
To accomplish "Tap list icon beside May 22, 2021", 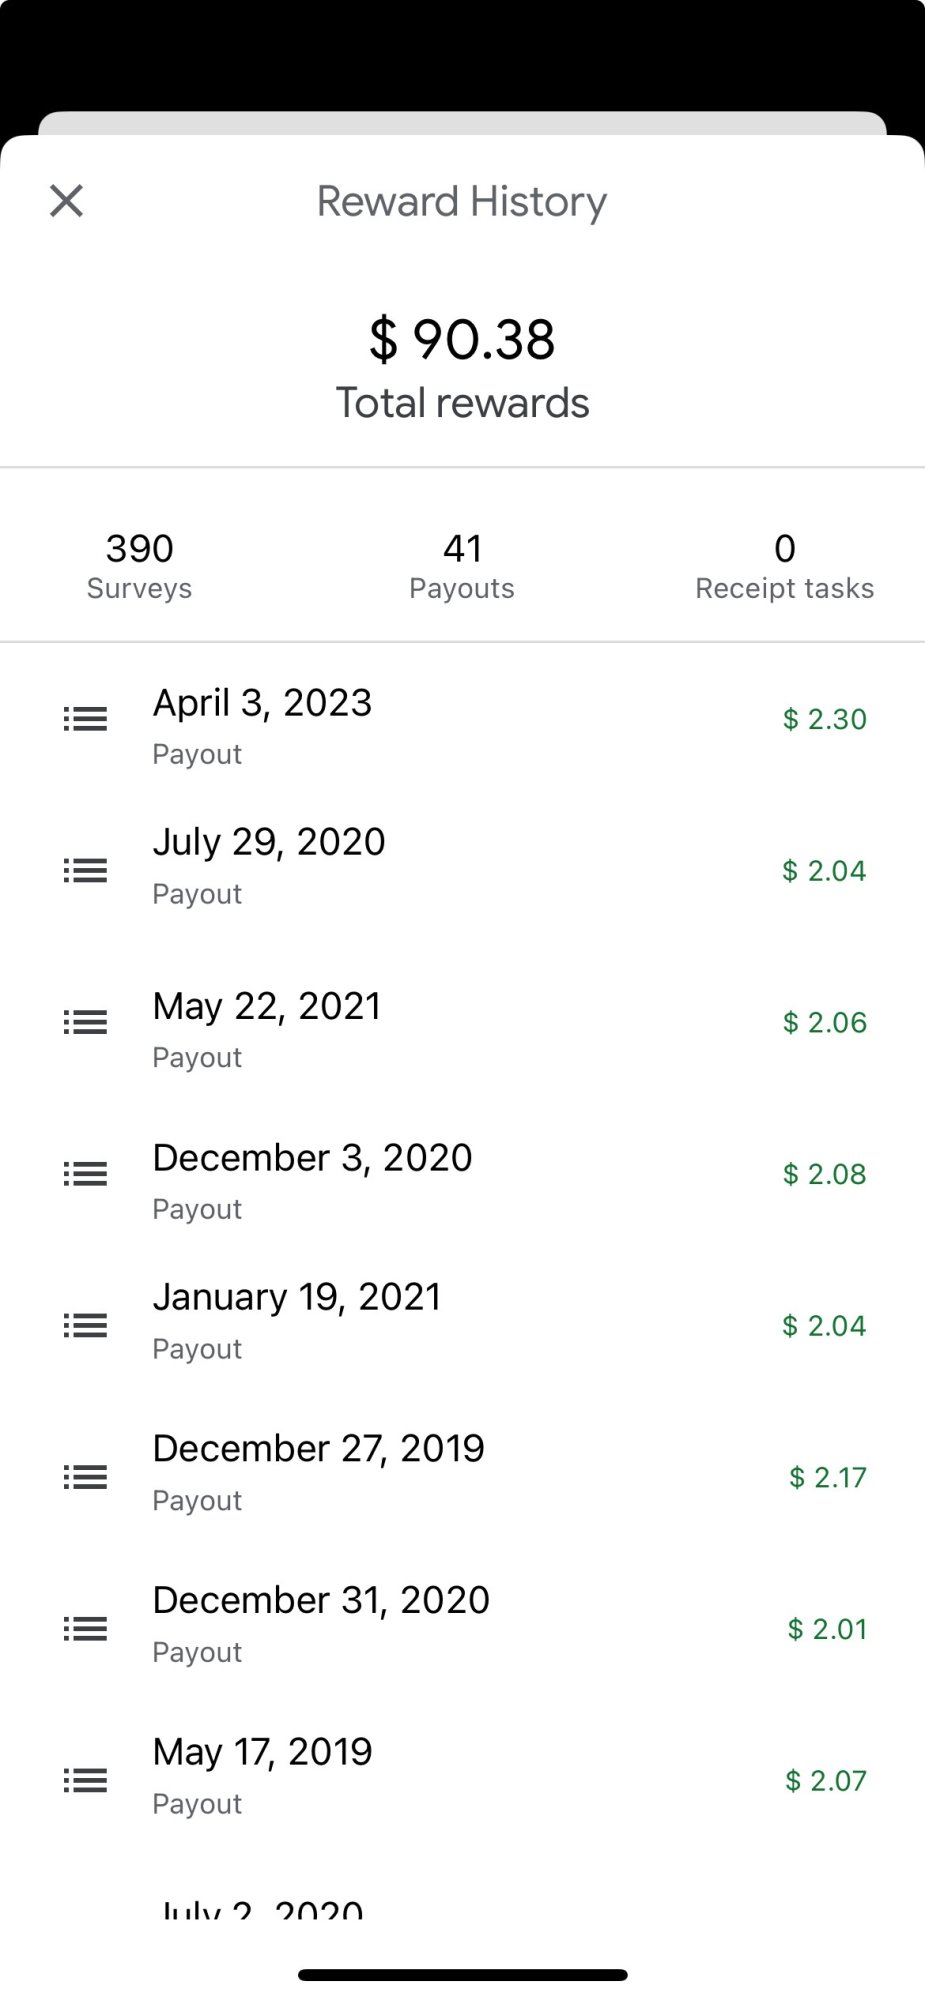I will click(x=85, y=1022).
